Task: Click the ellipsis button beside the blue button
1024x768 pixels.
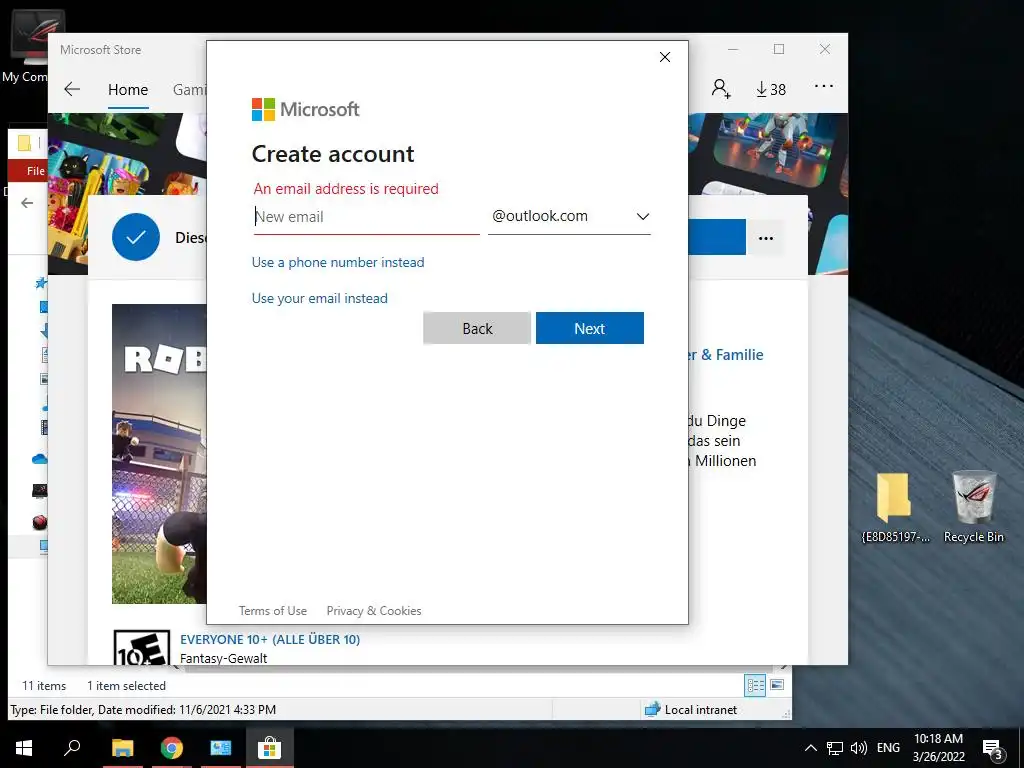Action: tap(765, 238)
